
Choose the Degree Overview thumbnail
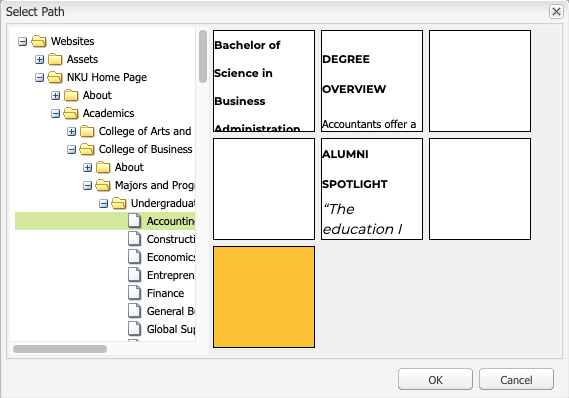pos(372,81)
